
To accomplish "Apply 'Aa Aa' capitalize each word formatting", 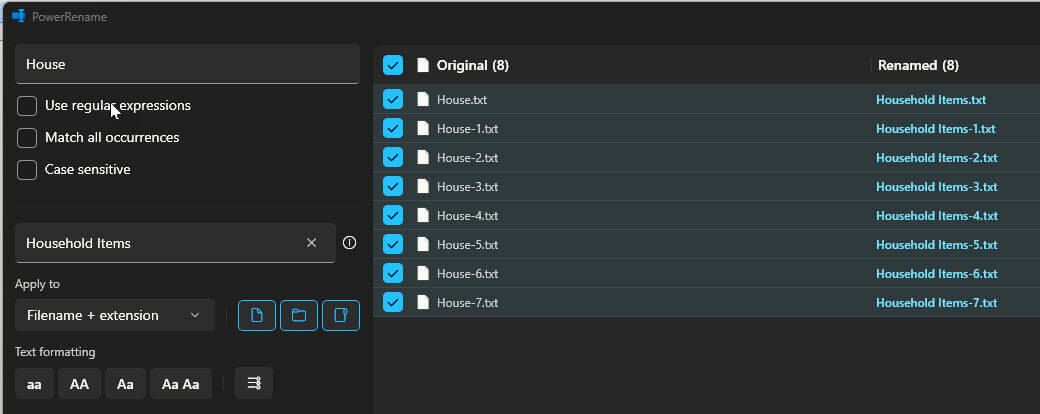I will click(181, 383).
